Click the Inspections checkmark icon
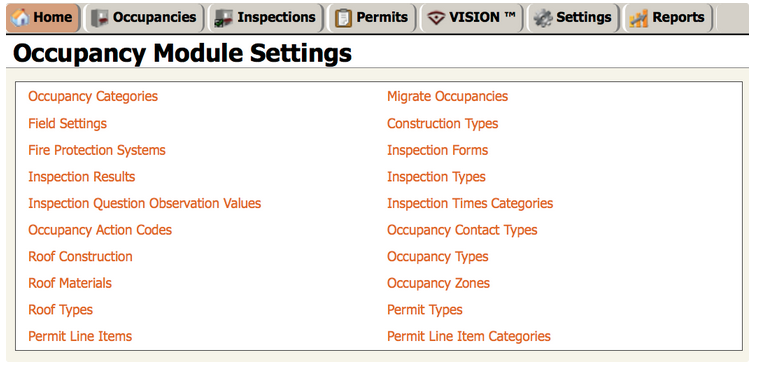Screen dimensions: 758x370 click(x=224, y=19)
